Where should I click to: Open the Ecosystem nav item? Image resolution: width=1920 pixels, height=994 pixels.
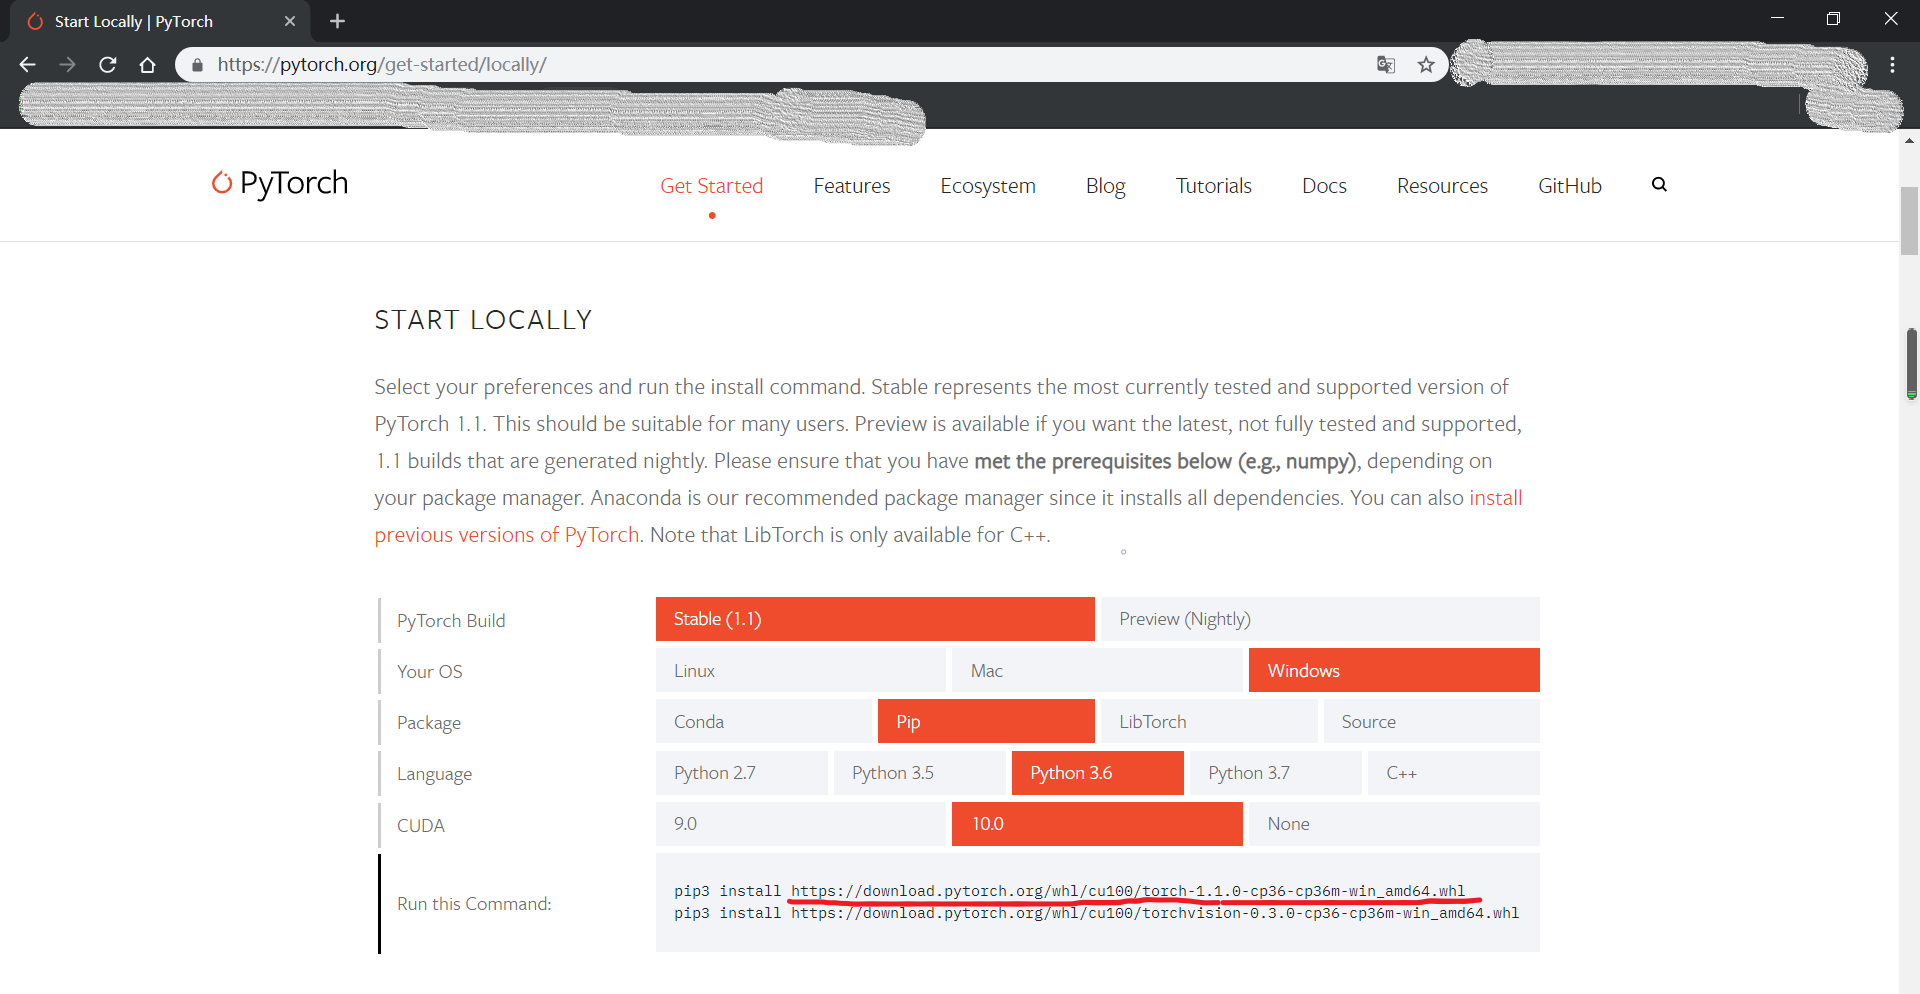988,186
